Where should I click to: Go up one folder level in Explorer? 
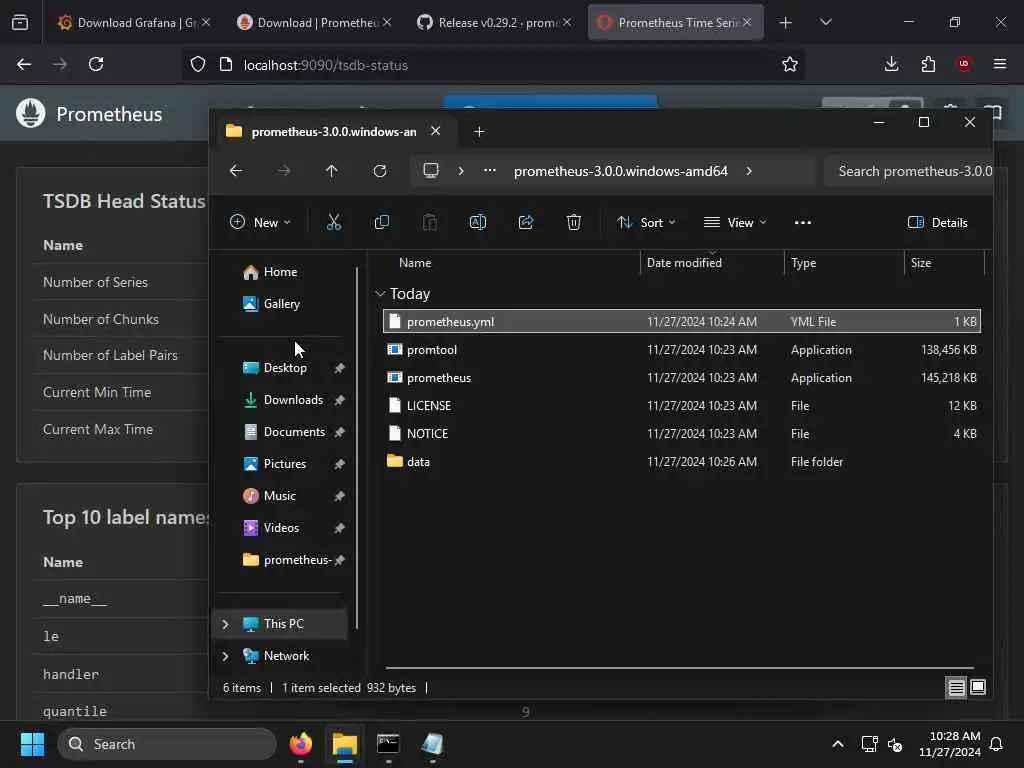coord(332,171)
